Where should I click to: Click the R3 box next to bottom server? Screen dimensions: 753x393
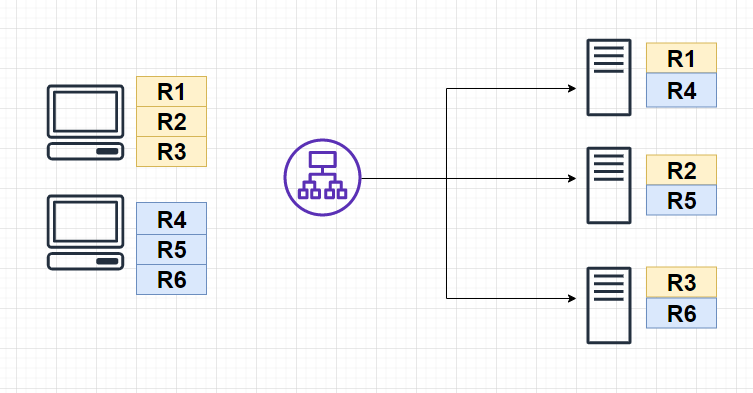(681, 282)
